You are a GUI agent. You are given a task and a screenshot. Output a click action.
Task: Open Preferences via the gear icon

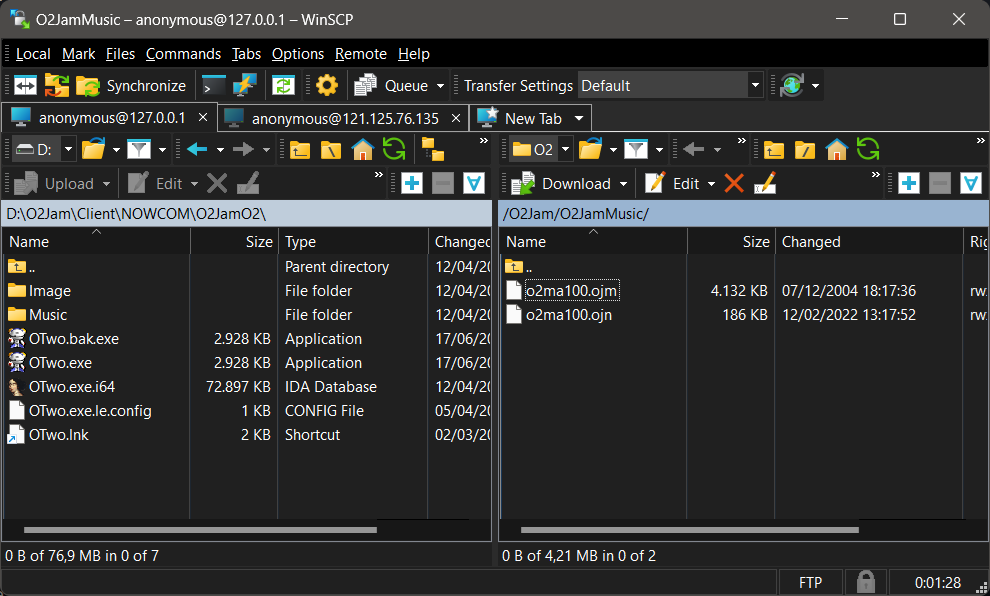click(327, 86)
